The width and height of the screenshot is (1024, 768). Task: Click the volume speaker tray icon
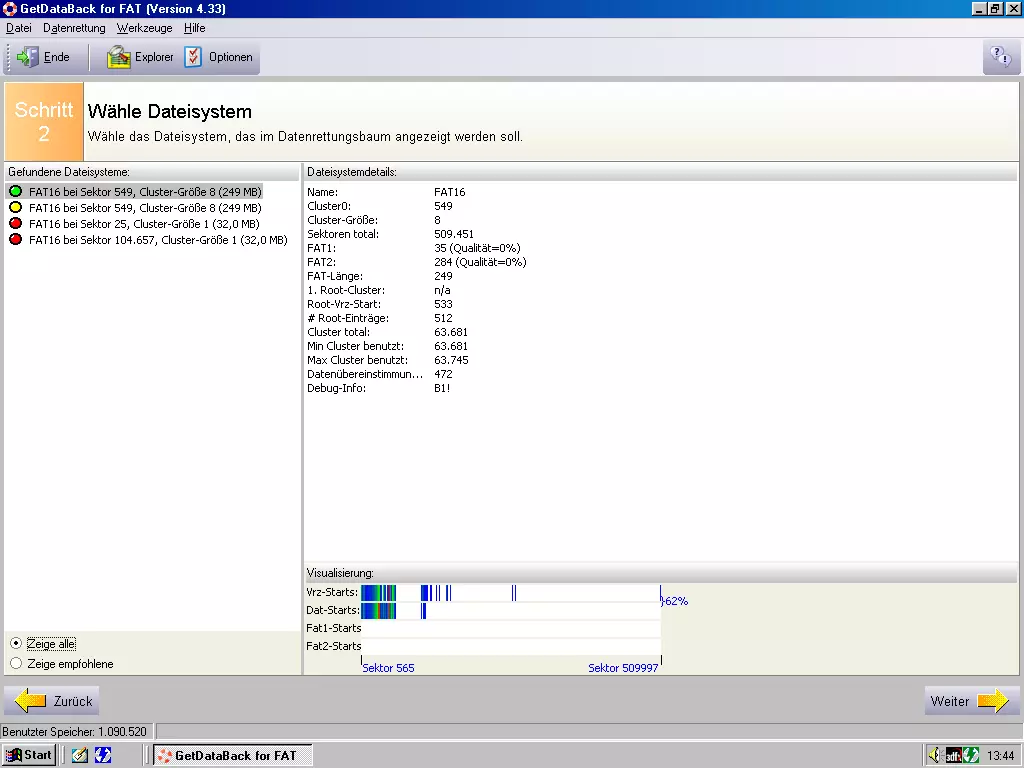click(x=935, y=756)
